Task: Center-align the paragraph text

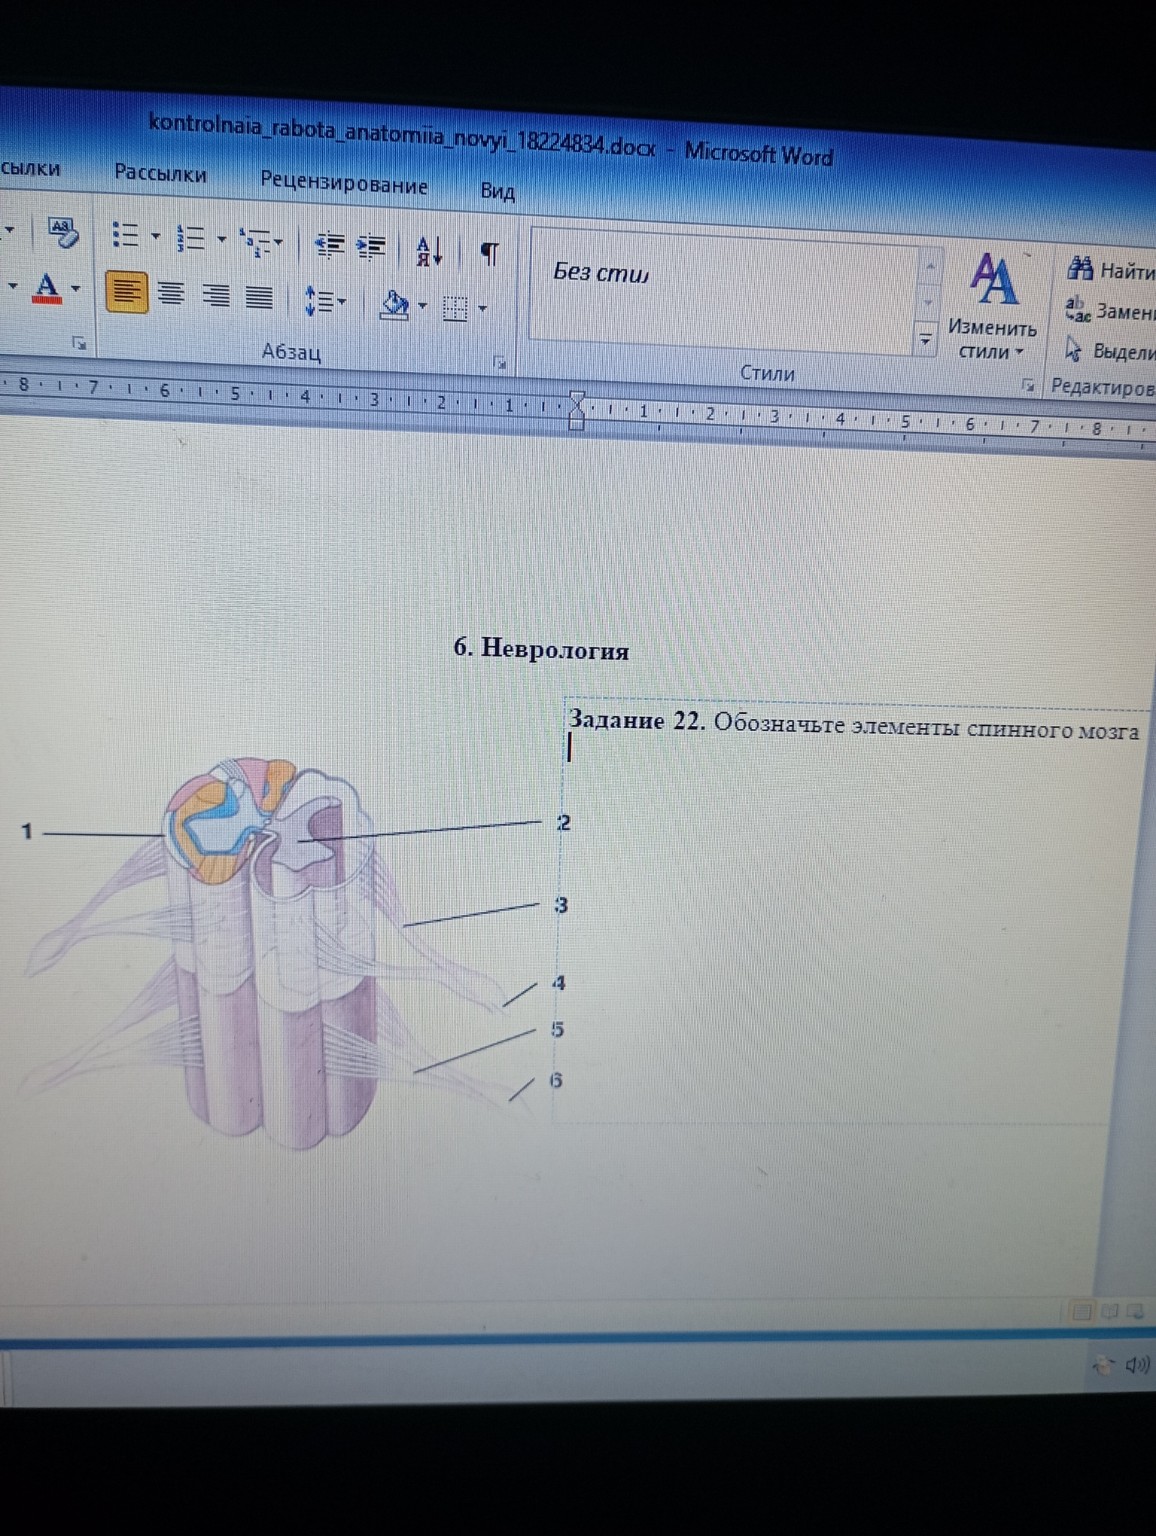Action: [x=172, y=294]
